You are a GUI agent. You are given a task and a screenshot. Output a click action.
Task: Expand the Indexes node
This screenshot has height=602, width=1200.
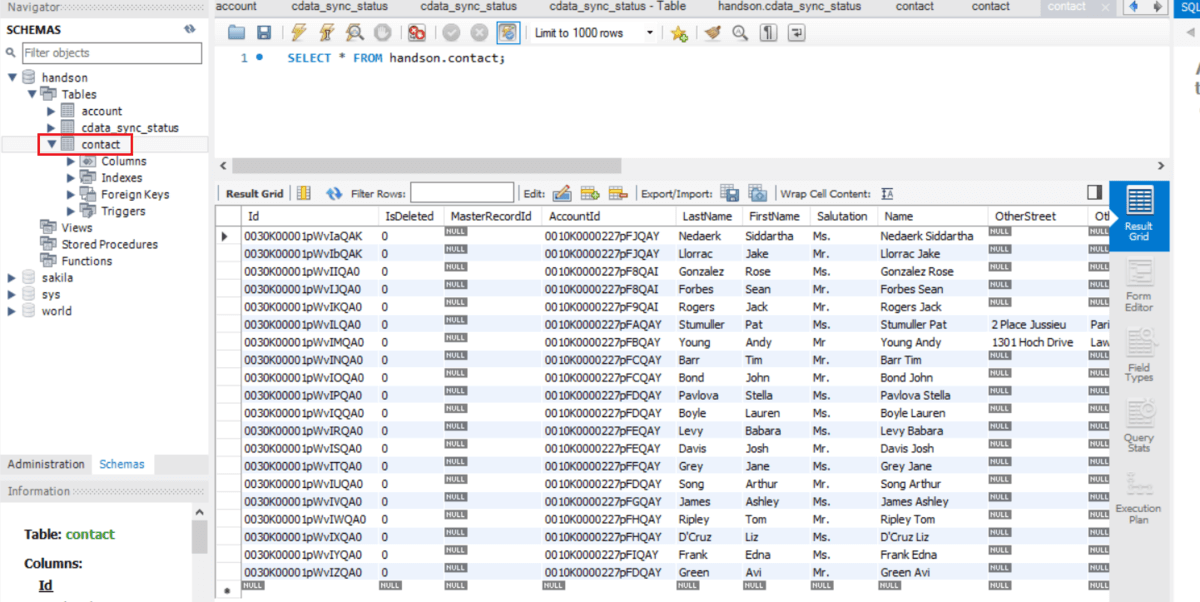click(x=71, y=178)
